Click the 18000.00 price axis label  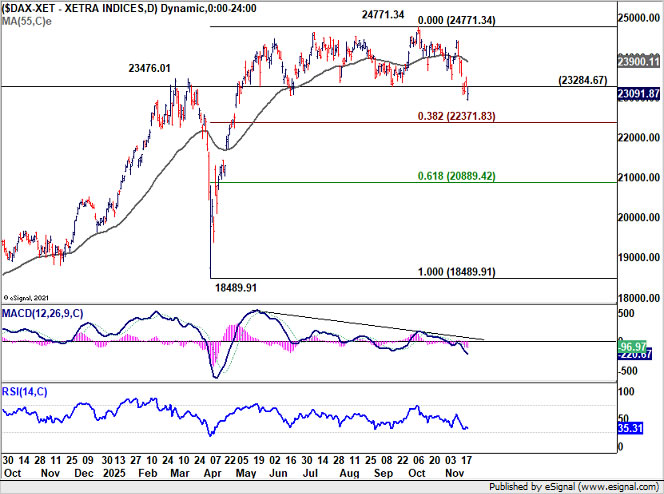639,298
